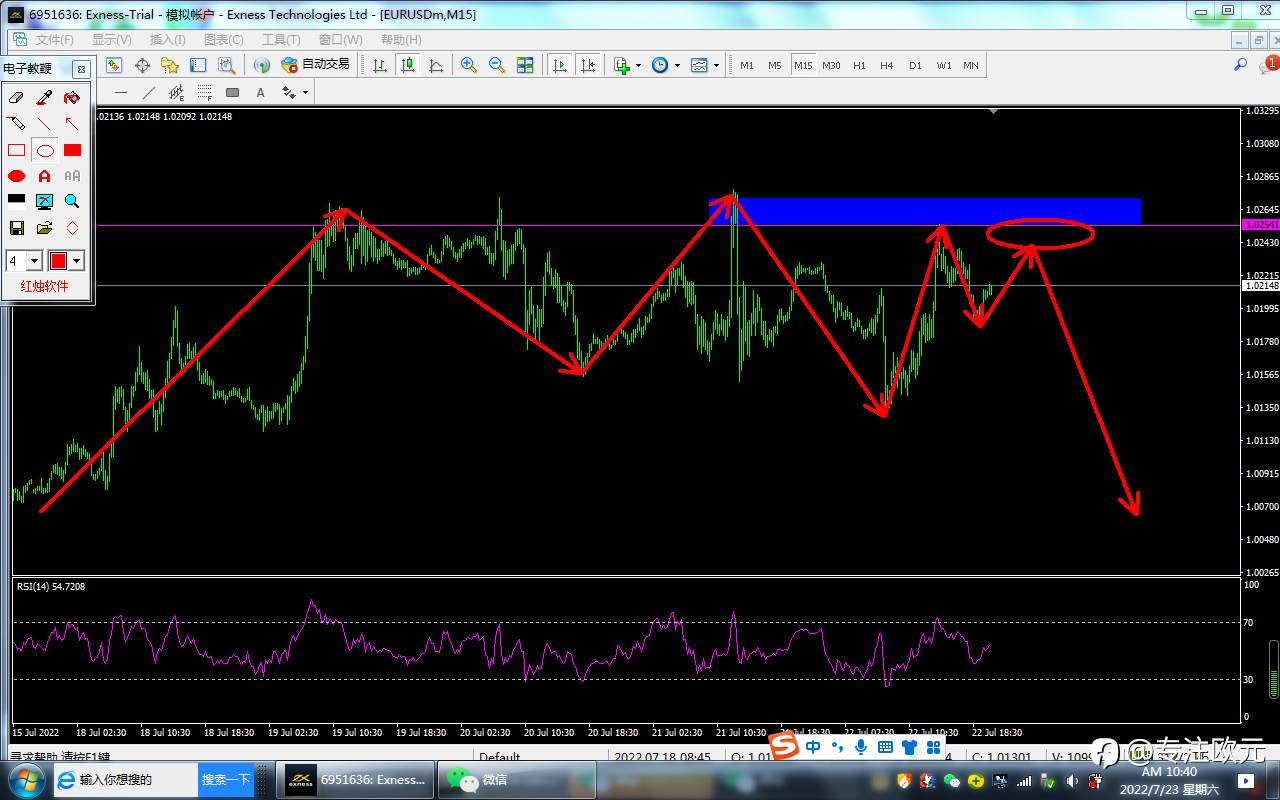Expand the indicators list dropdown arrow
The image size is (1280, 800).
[x=638, y=66]
